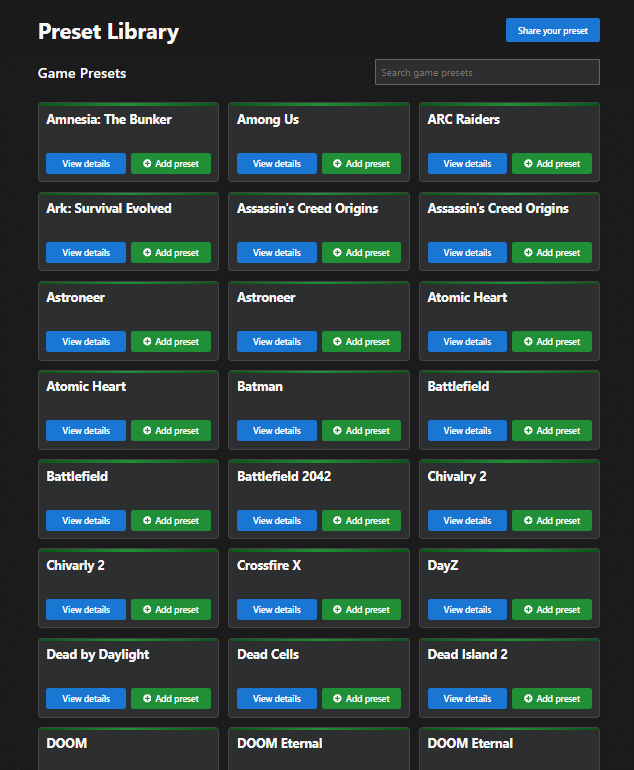Open details for Crossfire X preset

click(277, 609)
